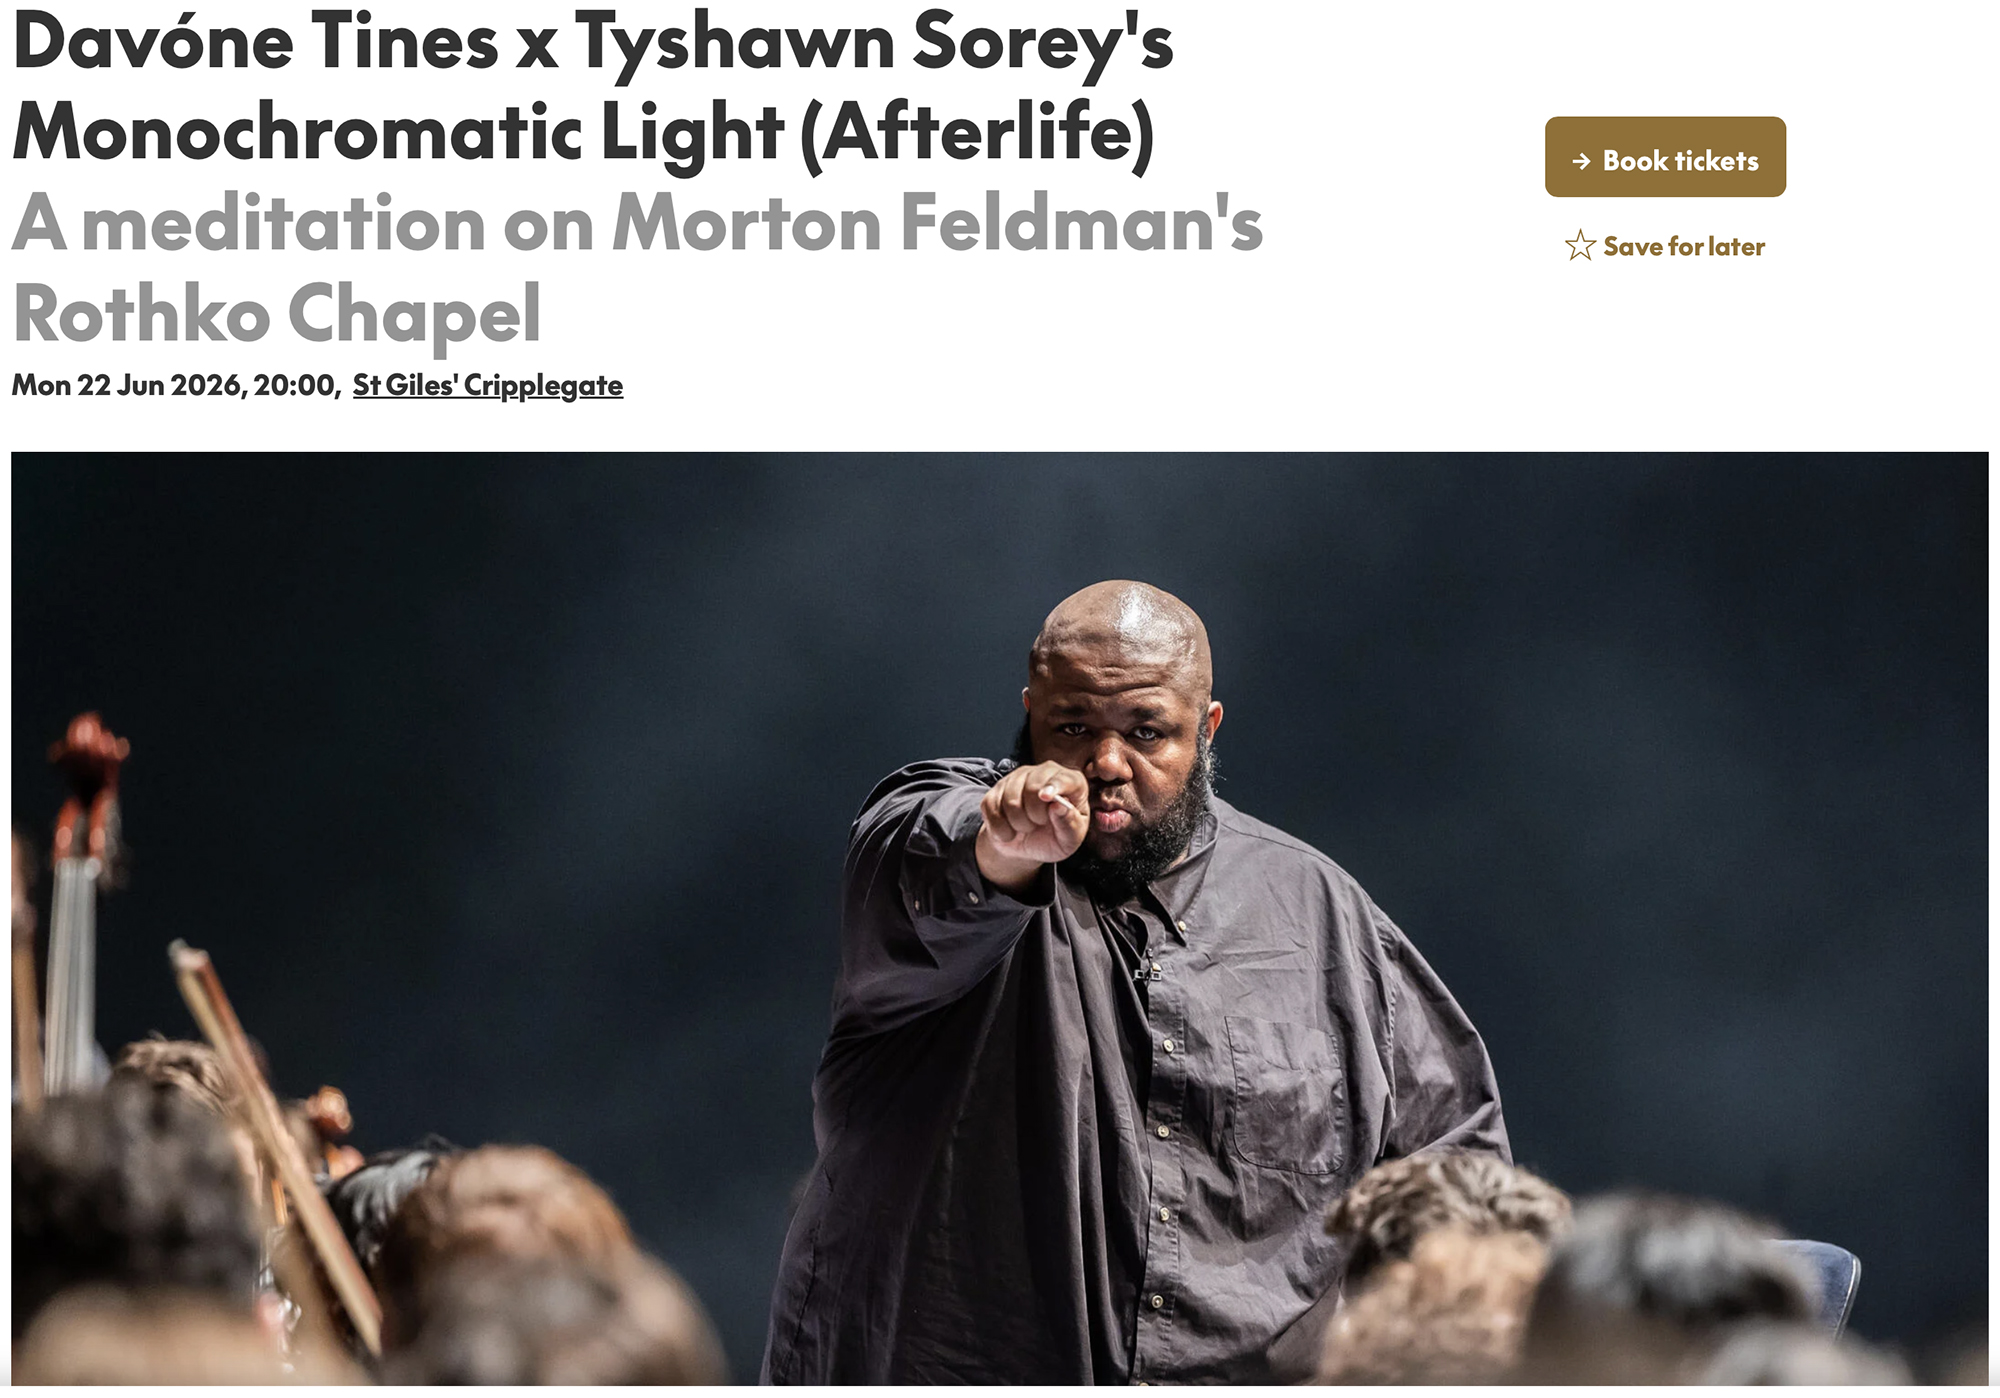Click the Book tickets button
Screen dimensions: 2000x1398
pos(1665,157)
